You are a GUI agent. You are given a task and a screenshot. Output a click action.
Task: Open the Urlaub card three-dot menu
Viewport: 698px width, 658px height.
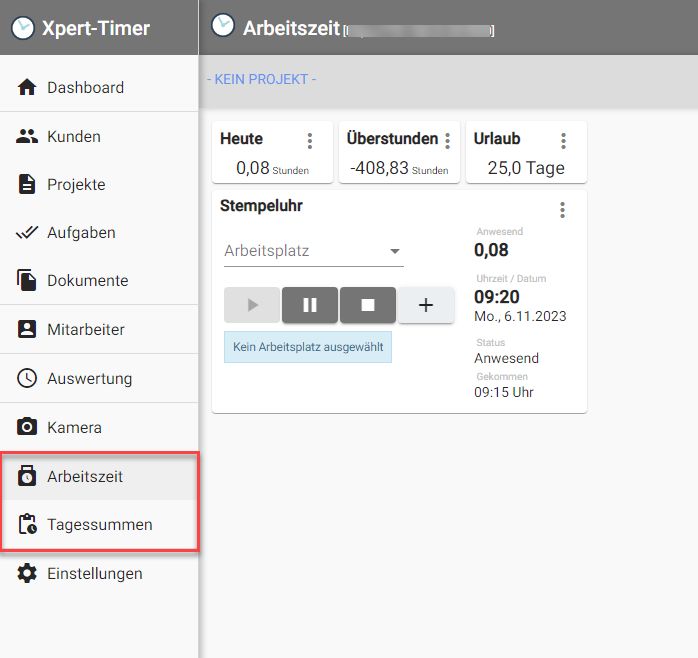coord(563,141)
